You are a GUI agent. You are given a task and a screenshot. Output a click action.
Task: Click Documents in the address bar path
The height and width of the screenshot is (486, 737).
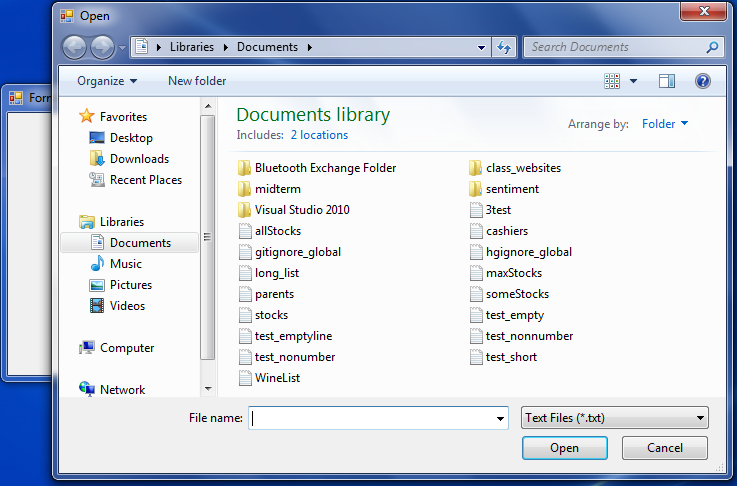click(267, 47)
